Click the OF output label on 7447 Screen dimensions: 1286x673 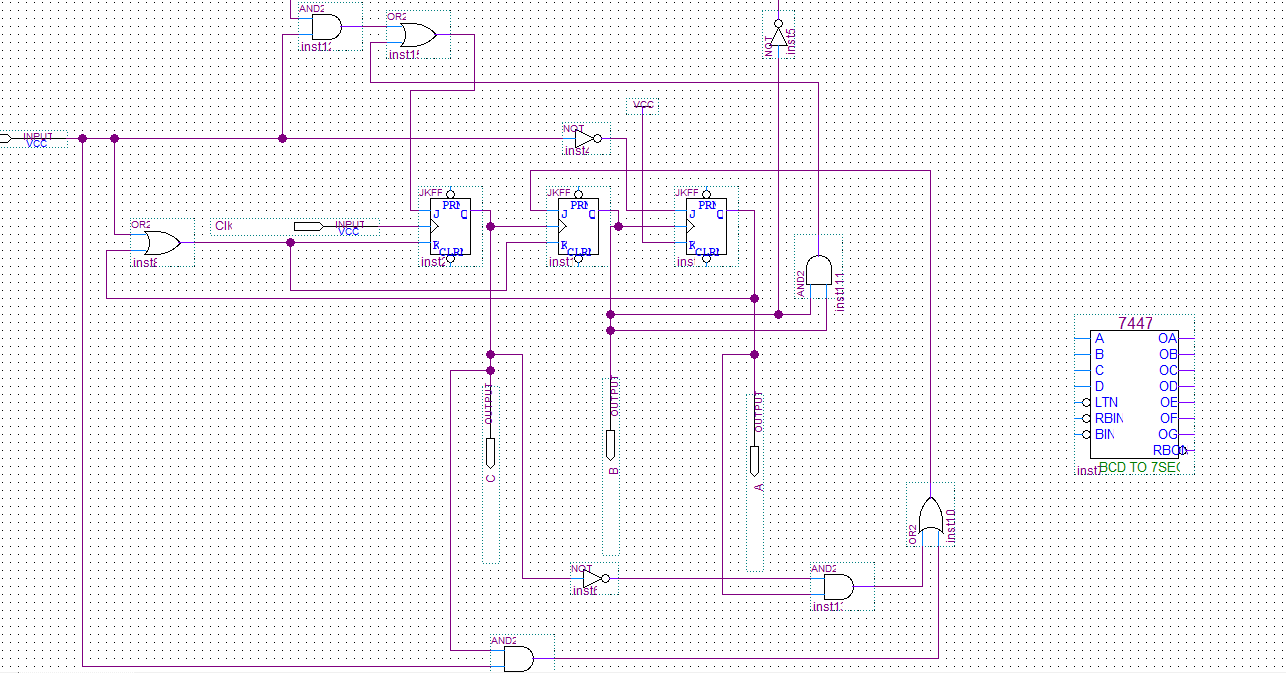1167,418
